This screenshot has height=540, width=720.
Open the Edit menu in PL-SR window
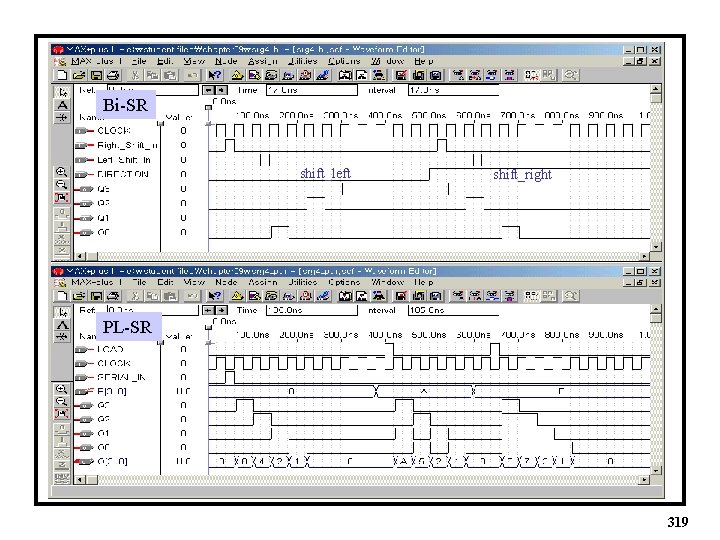coord(165,282)
